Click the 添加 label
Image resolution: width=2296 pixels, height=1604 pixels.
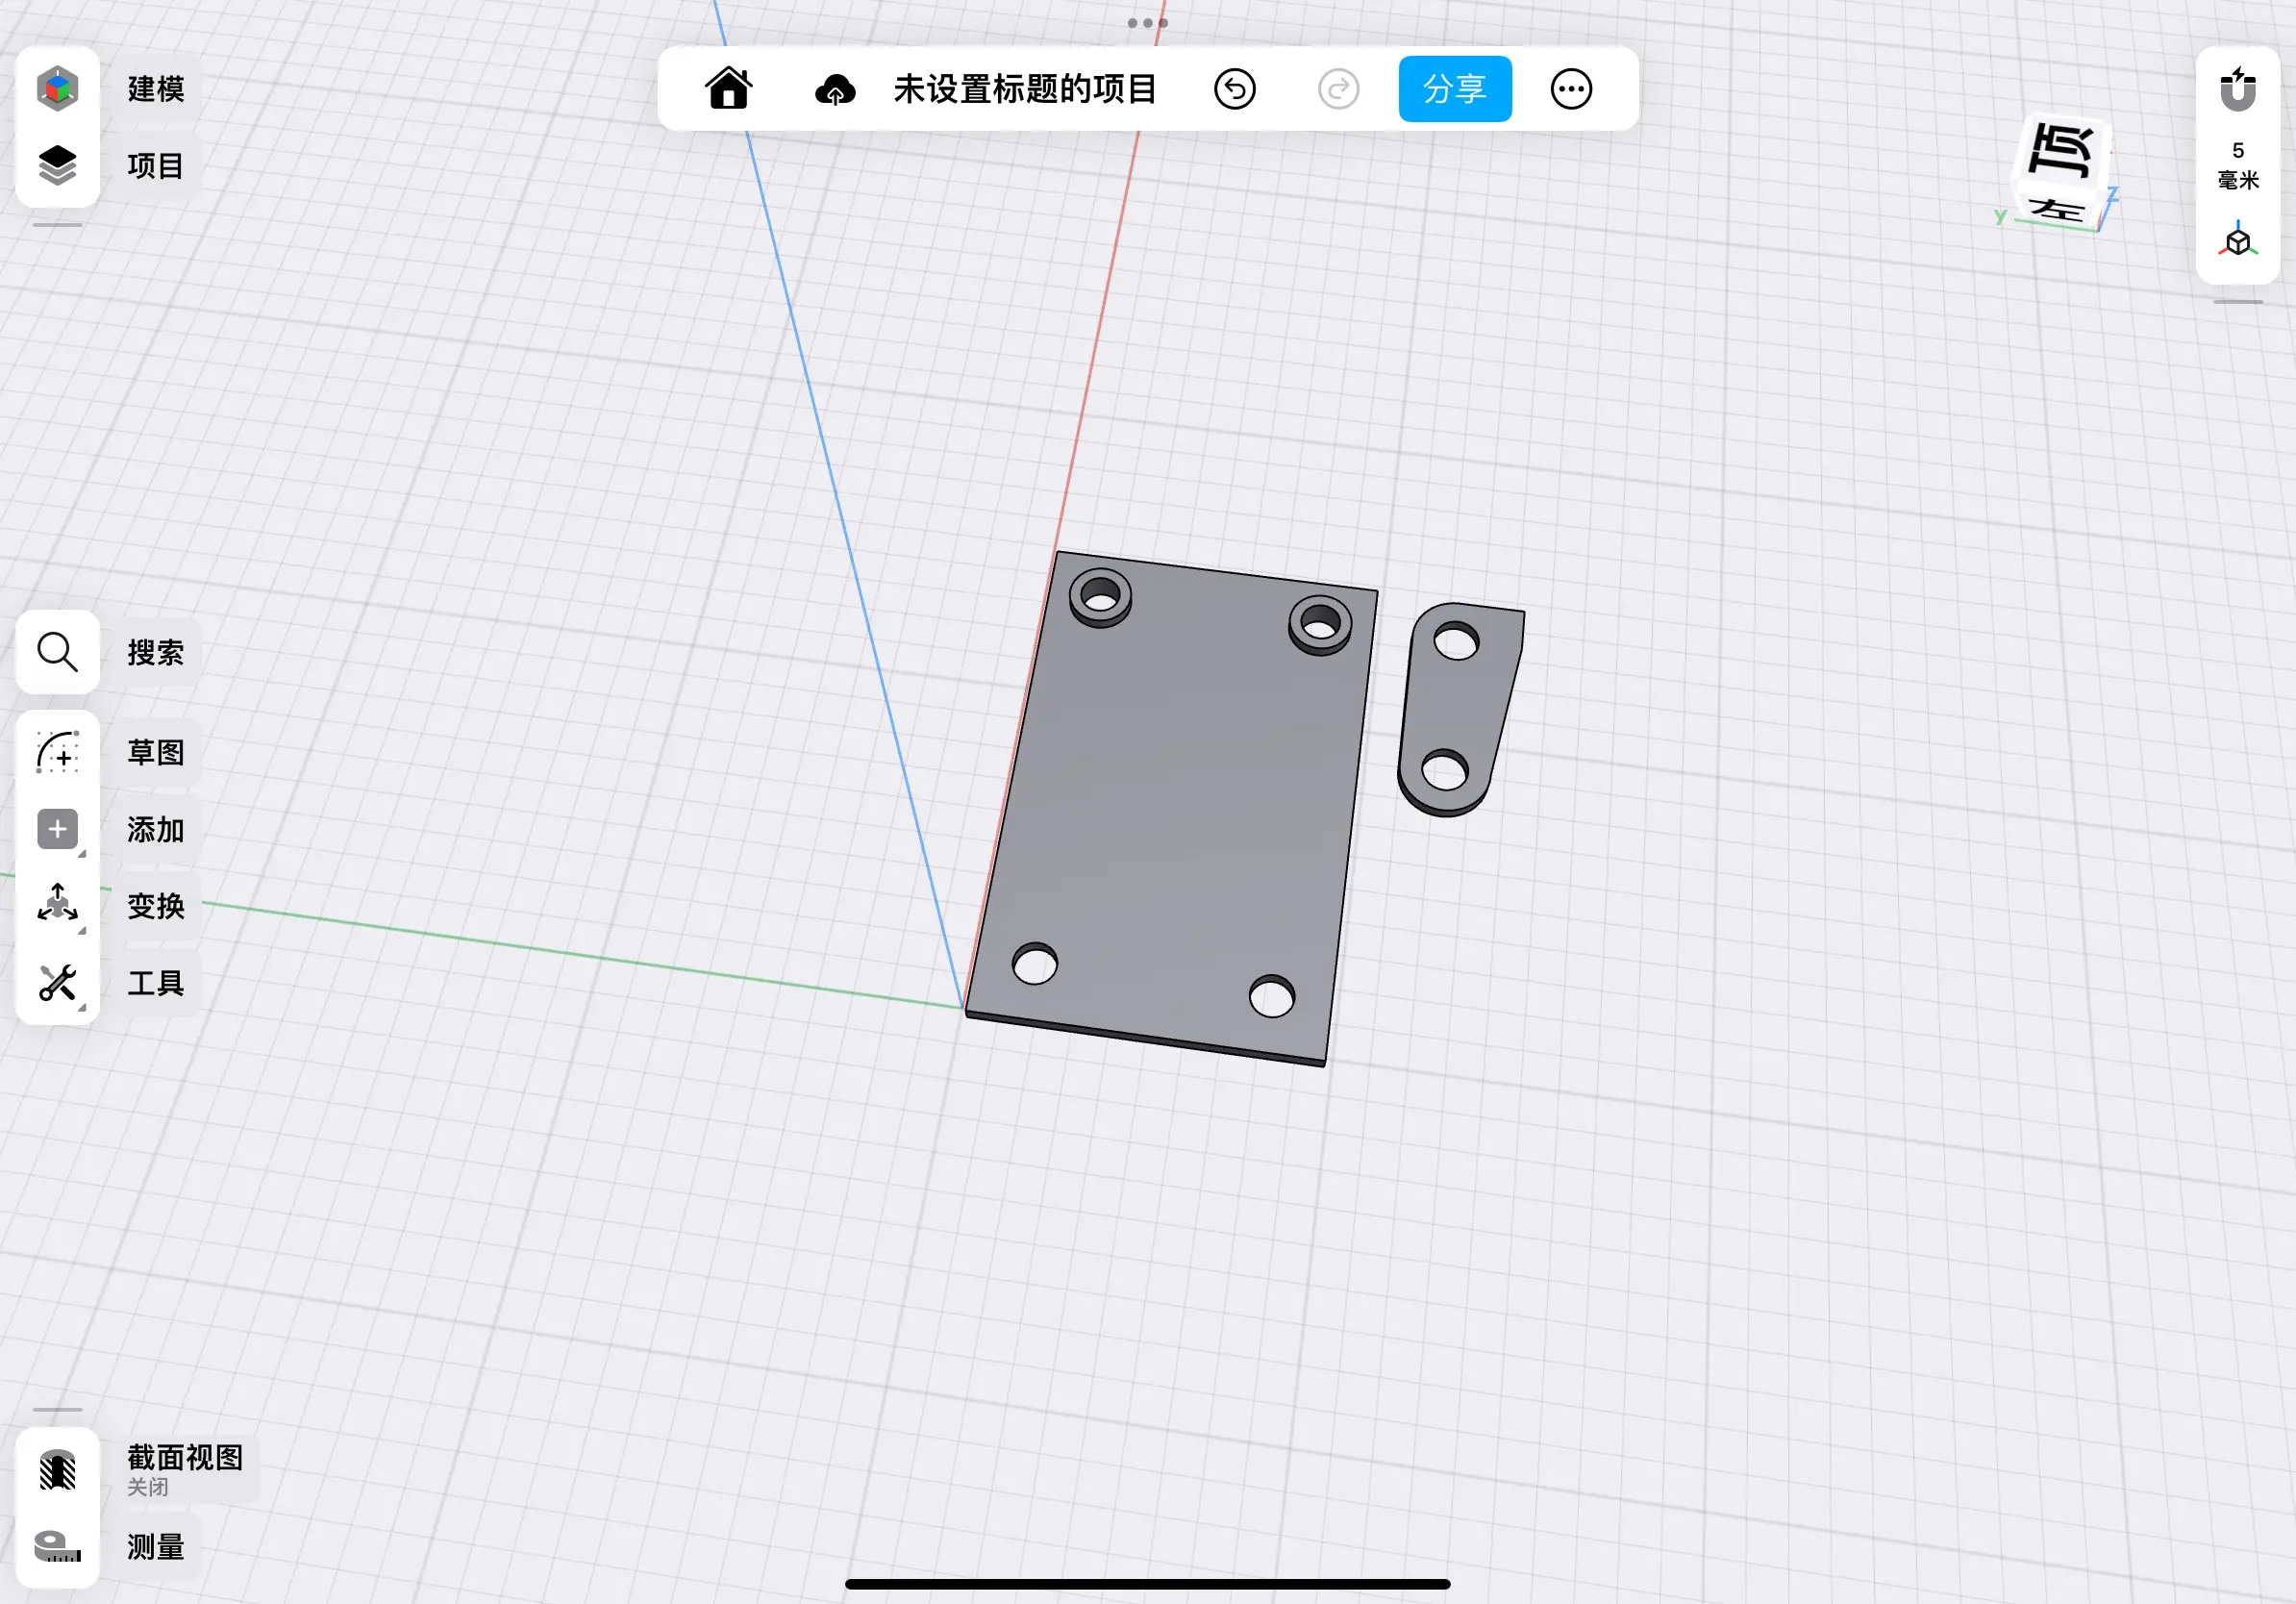156,829
